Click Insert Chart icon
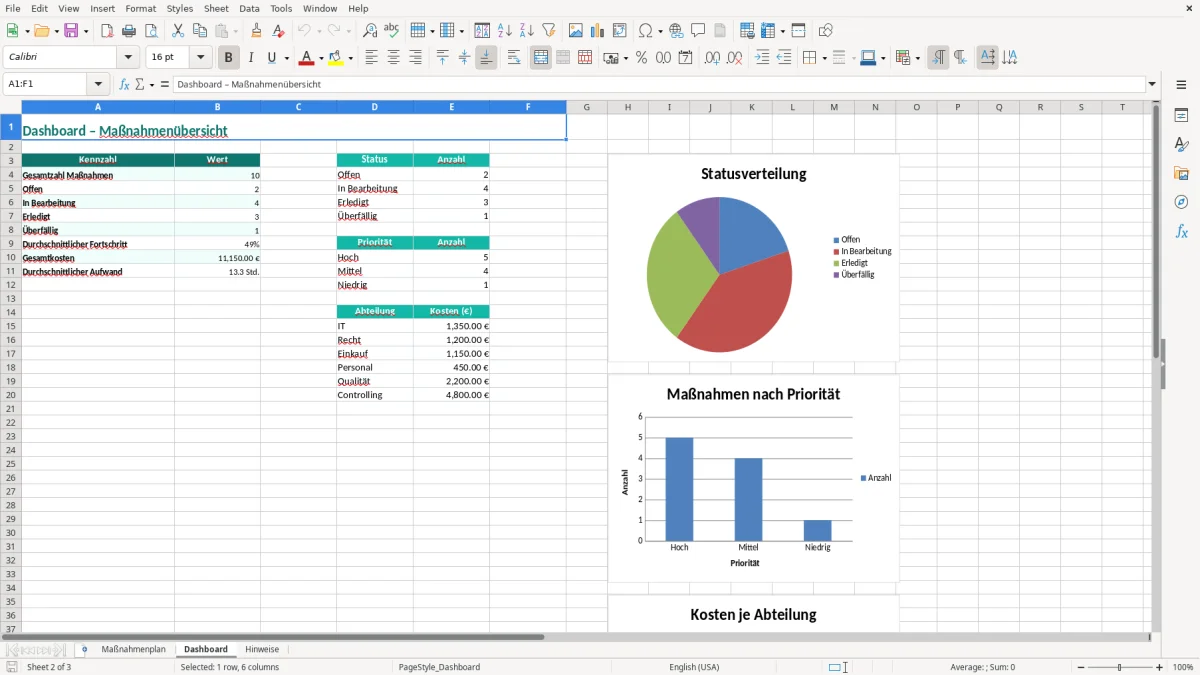Screen dimensions: 1200x675 [x=598, y=31]
